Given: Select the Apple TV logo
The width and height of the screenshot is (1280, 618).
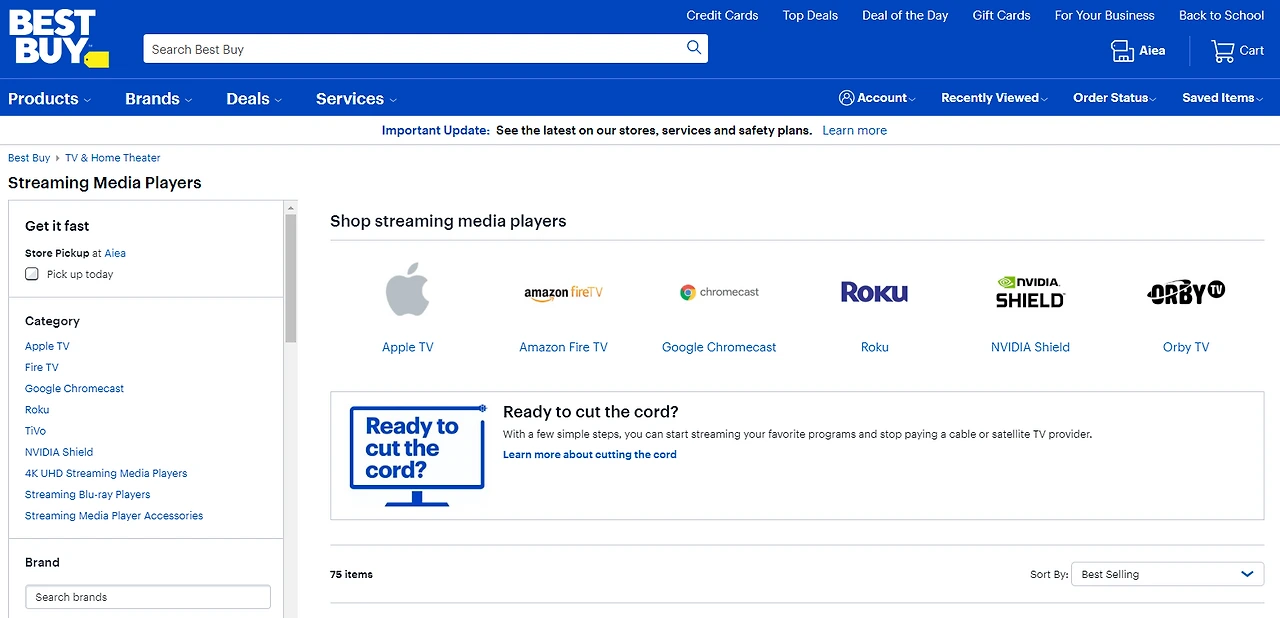Looking at the screenshot, I should point(407,291).
